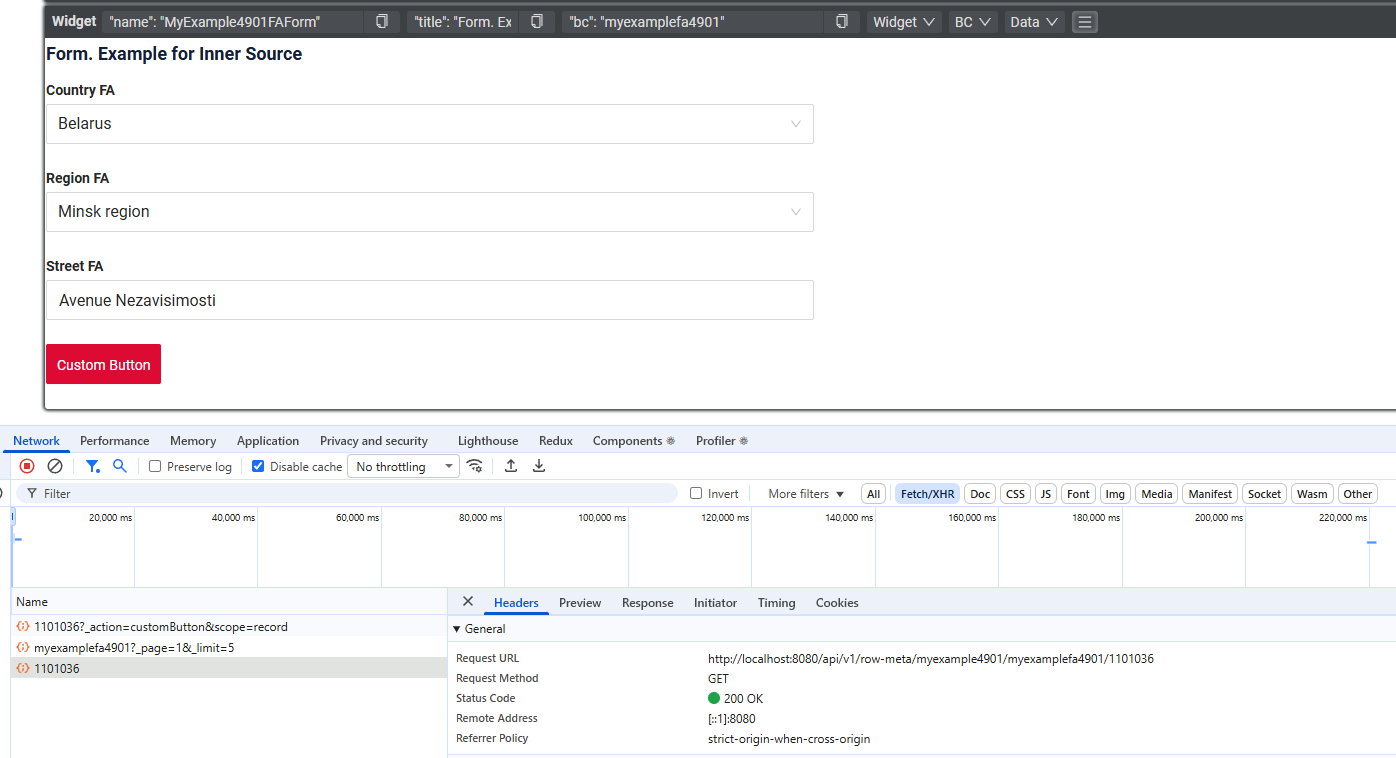Expand the Region FA dropdown

click(x=429, y=212)
